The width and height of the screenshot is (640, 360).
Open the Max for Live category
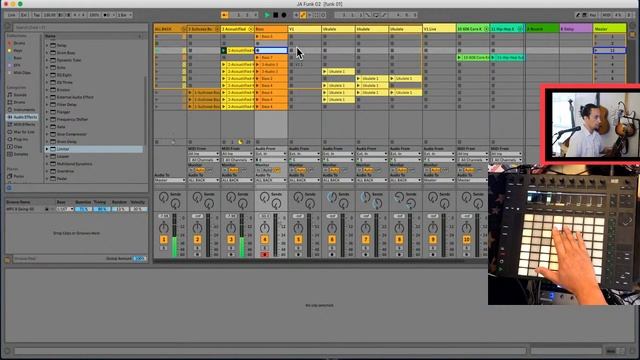point(24,132)
